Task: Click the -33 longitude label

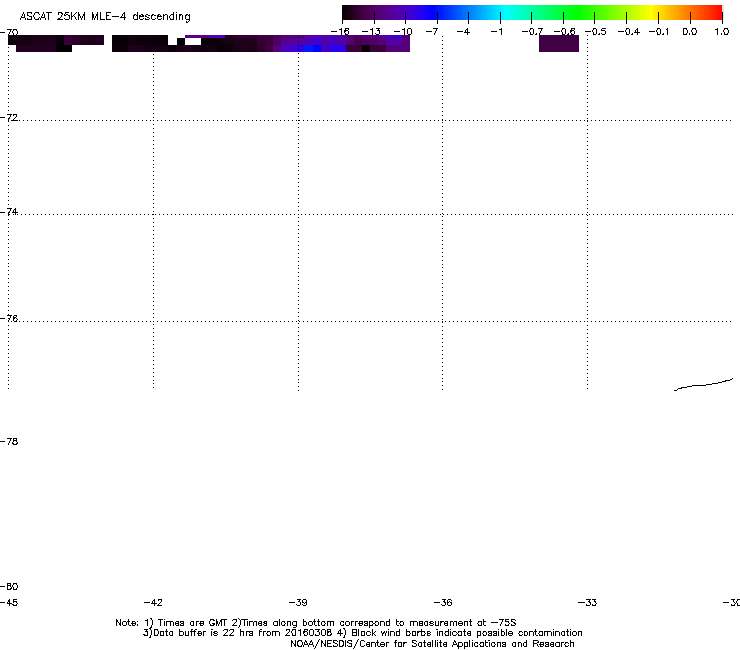Action: [x=588, y=602]
